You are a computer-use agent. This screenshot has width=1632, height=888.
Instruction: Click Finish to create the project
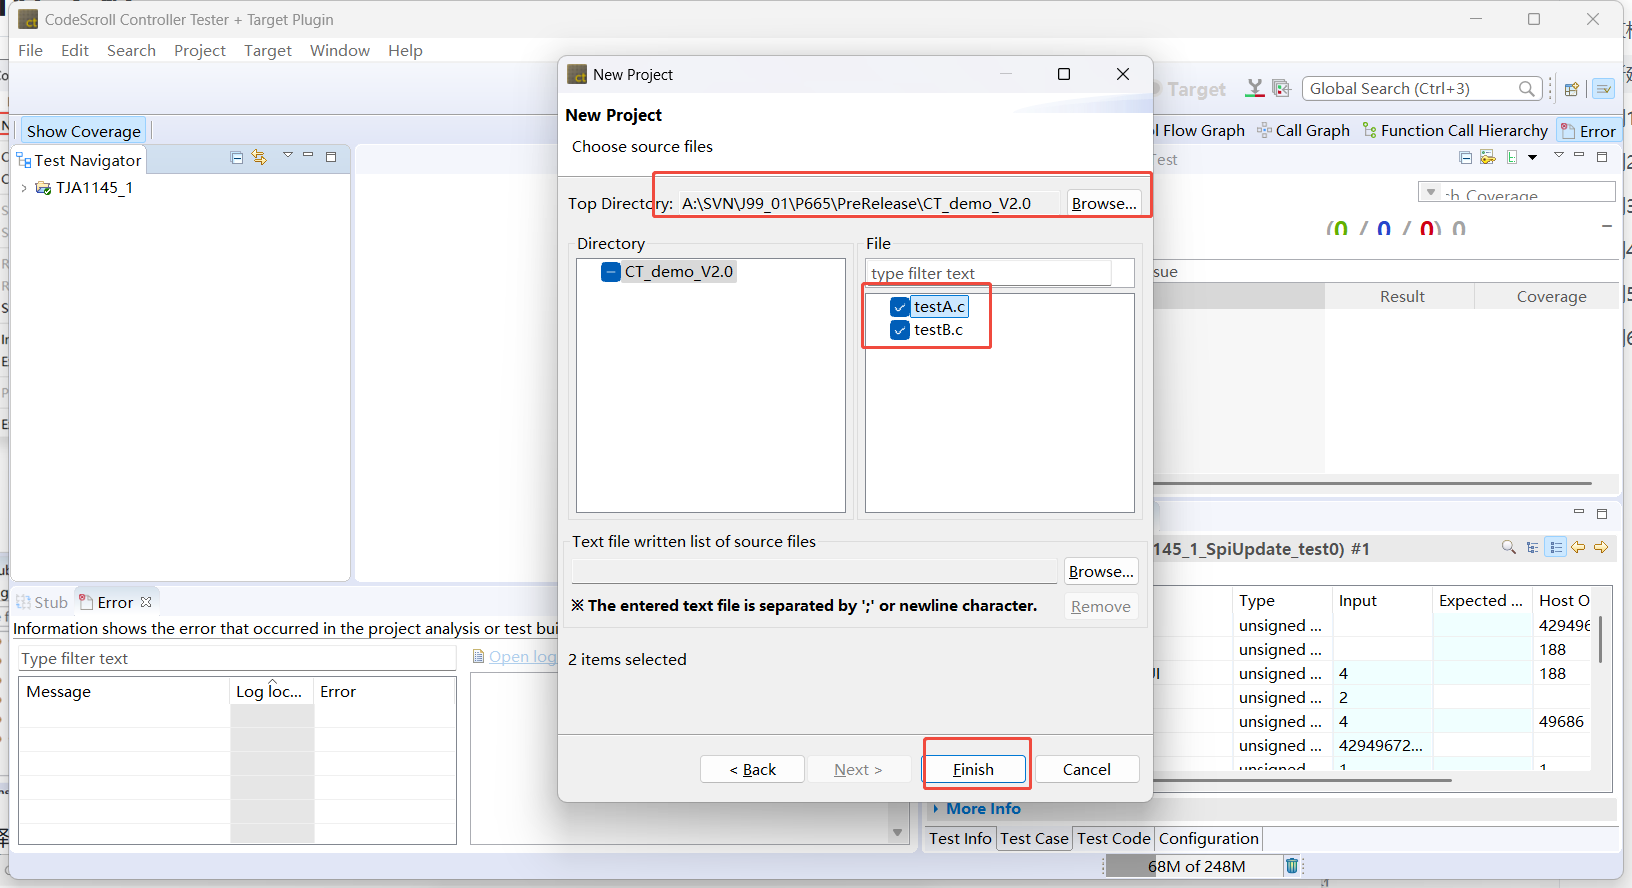pyautogui.click(x=973, y=769)
